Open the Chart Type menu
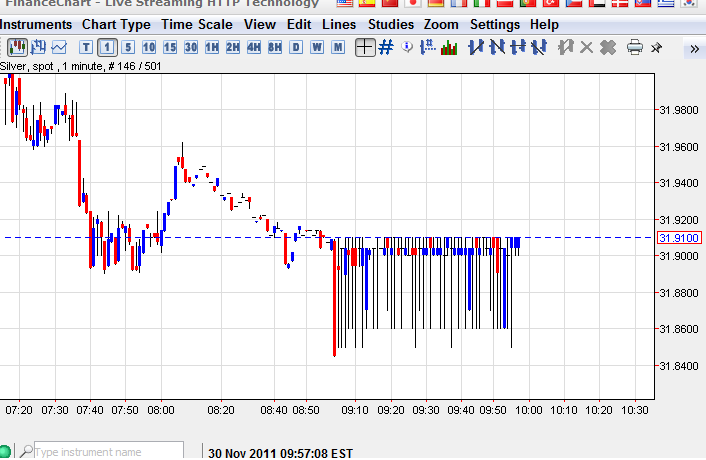The width and height of the screenshot is (706, 460). [x=116, y=24]
